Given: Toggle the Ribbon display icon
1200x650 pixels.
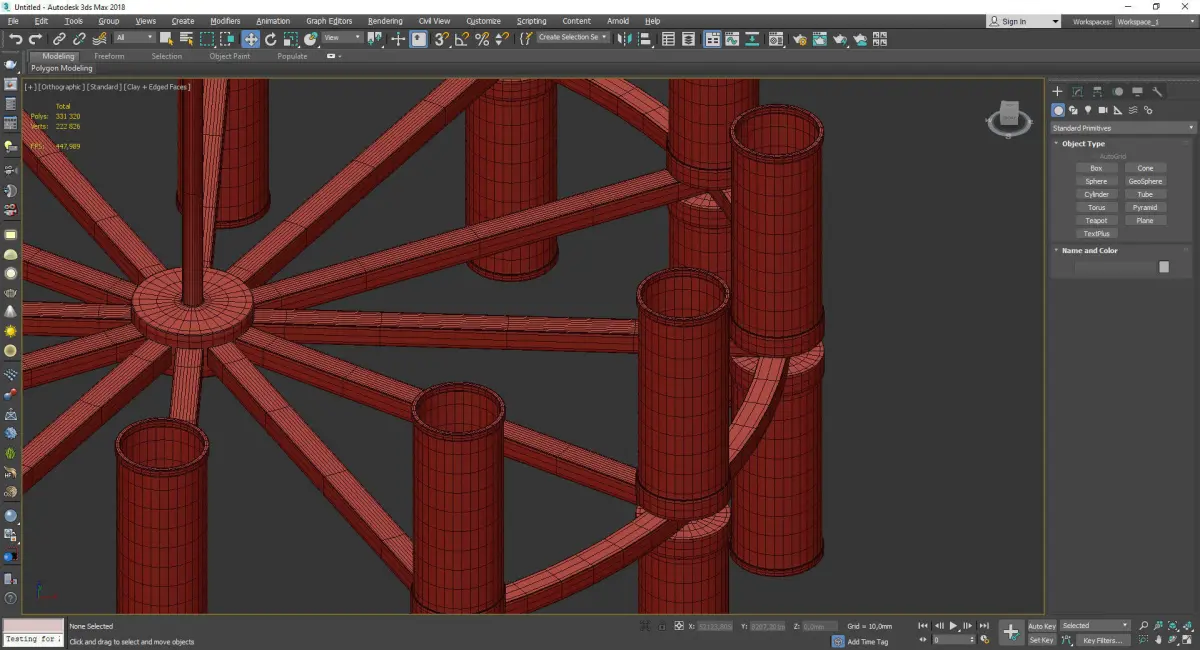Looking at the screenshot, I should [713, 39].
